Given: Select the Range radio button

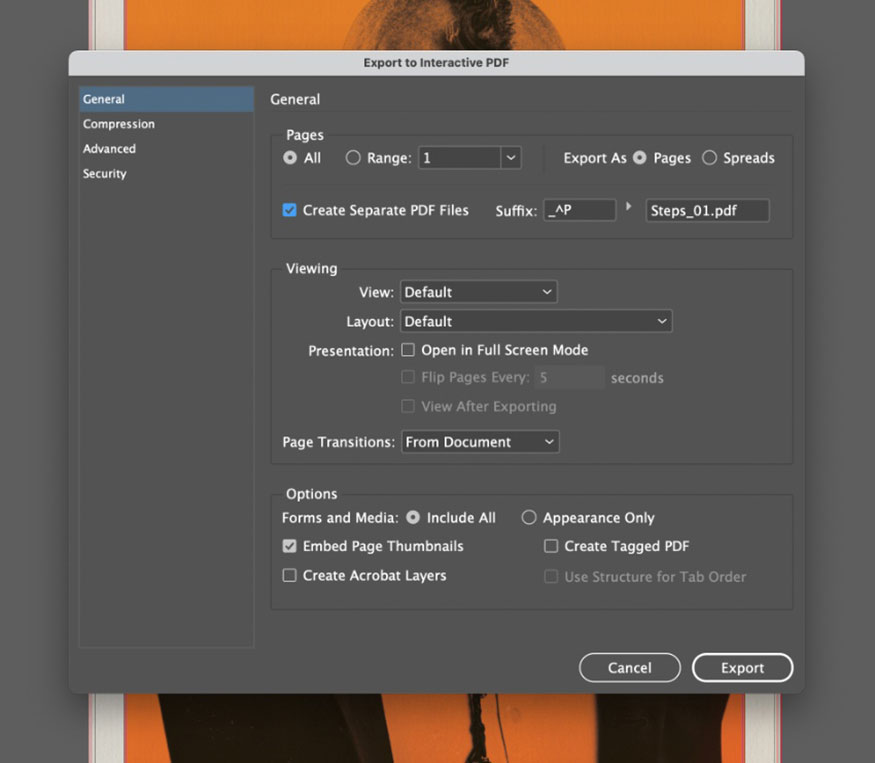Looking at the screenshot, I should pyautogui.click(x=353, y=158).
